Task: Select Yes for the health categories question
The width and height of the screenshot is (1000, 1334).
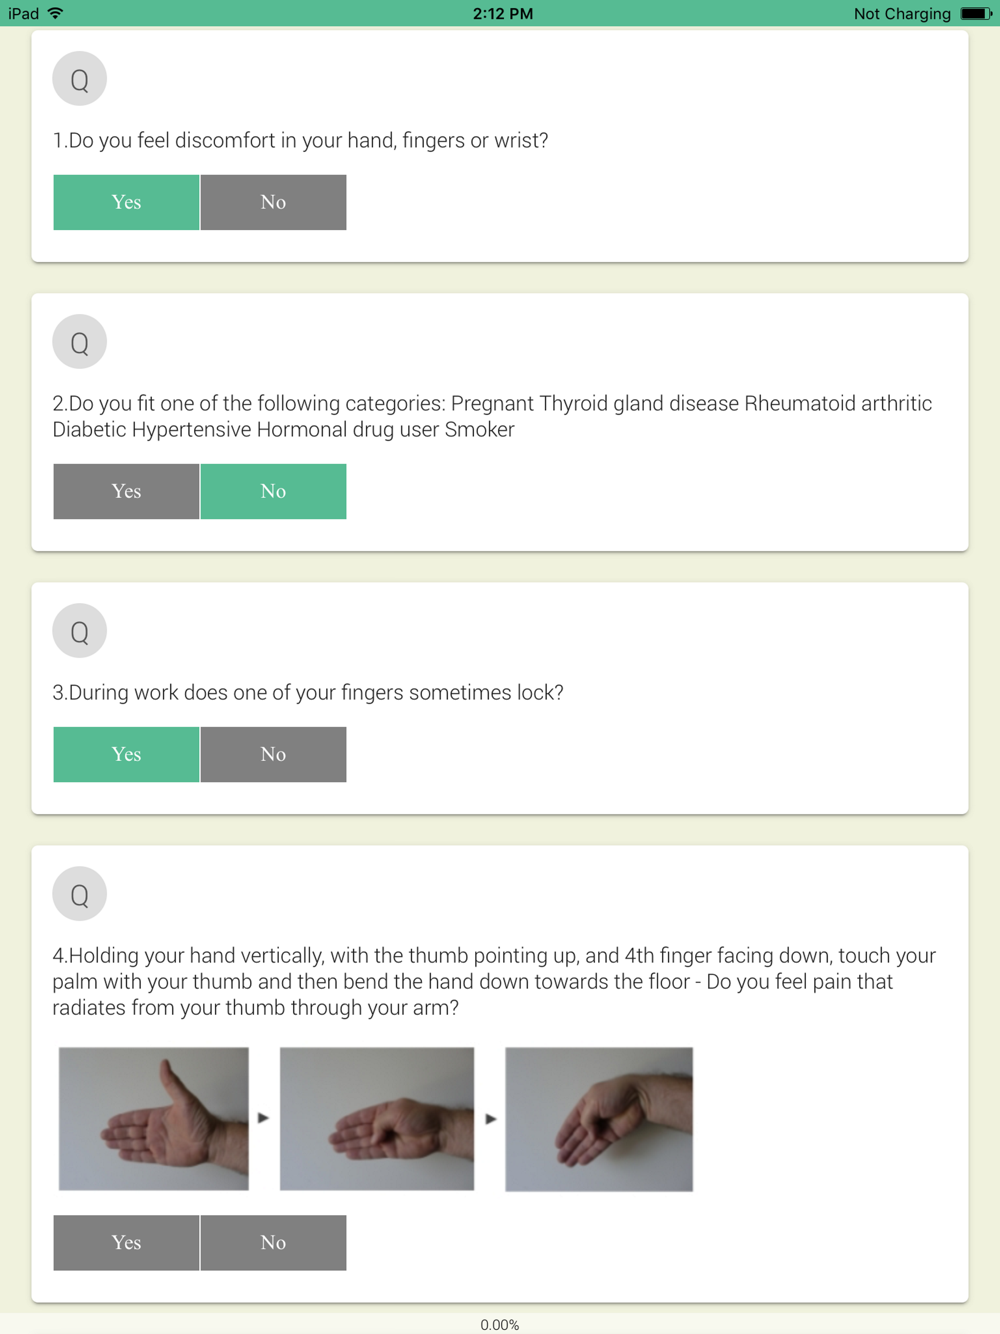Action: point(126,491)
